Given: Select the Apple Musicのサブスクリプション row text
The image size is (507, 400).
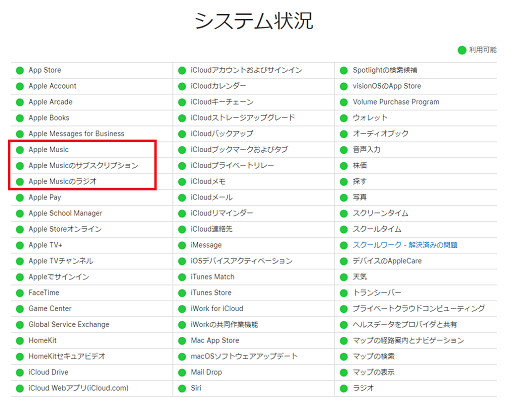Looking at the screenshot, I should pos(83,166).
